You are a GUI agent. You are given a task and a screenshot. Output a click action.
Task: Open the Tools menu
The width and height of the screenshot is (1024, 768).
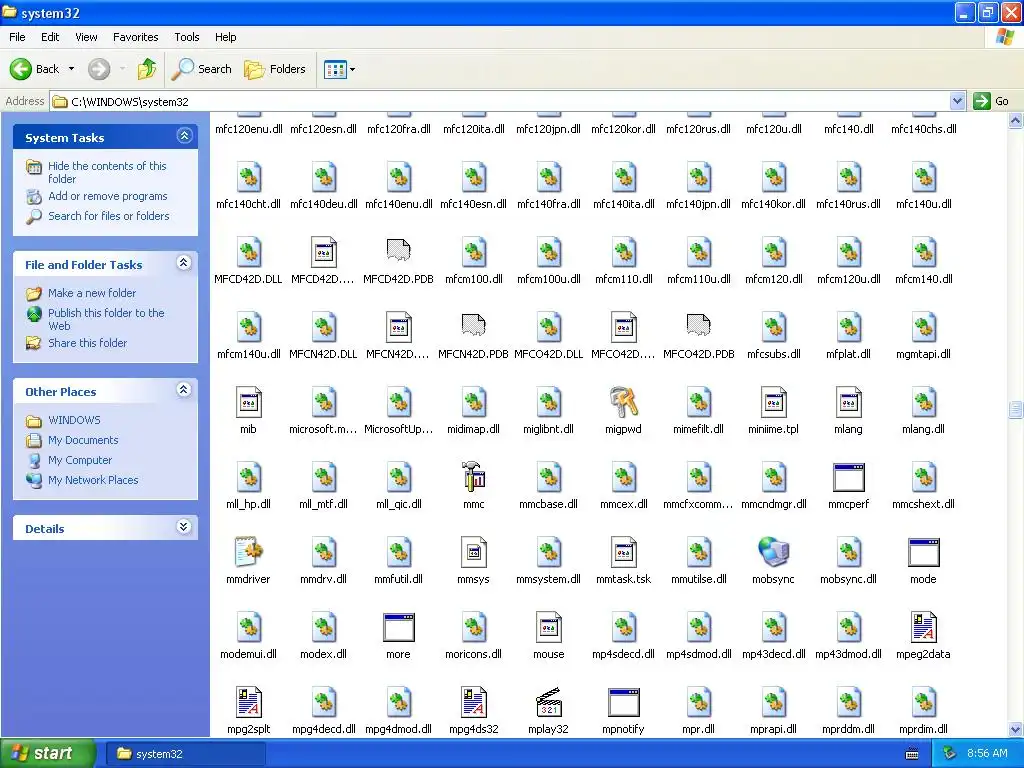pyautogui.click(x=187, y=37)
